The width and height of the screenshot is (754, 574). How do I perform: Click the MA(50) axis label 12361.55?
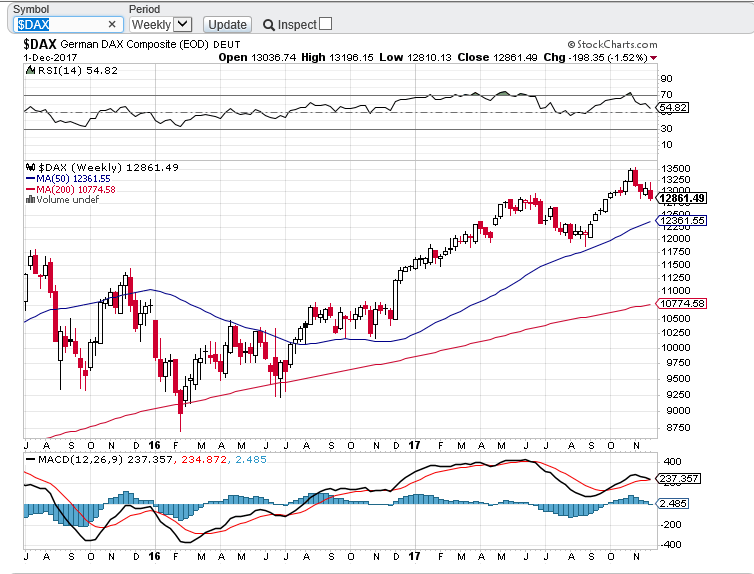681,221
